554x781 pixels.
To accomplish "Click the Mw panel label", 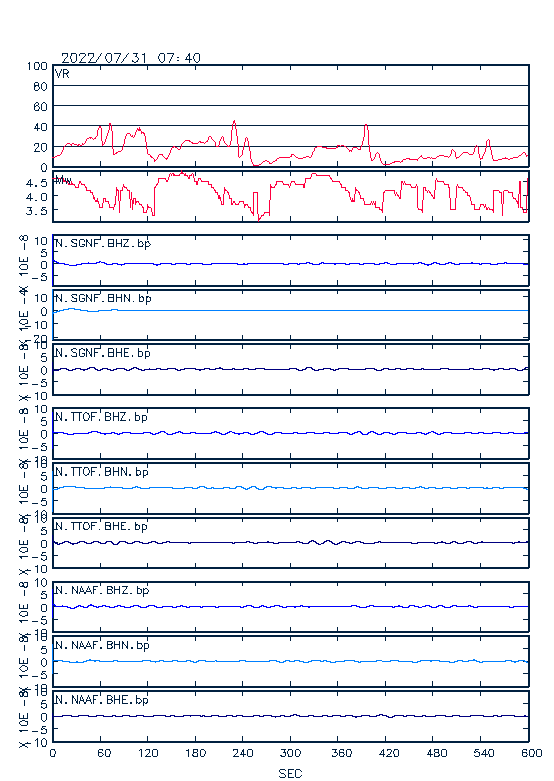I will pyautogui.click(x=63, y=180).
